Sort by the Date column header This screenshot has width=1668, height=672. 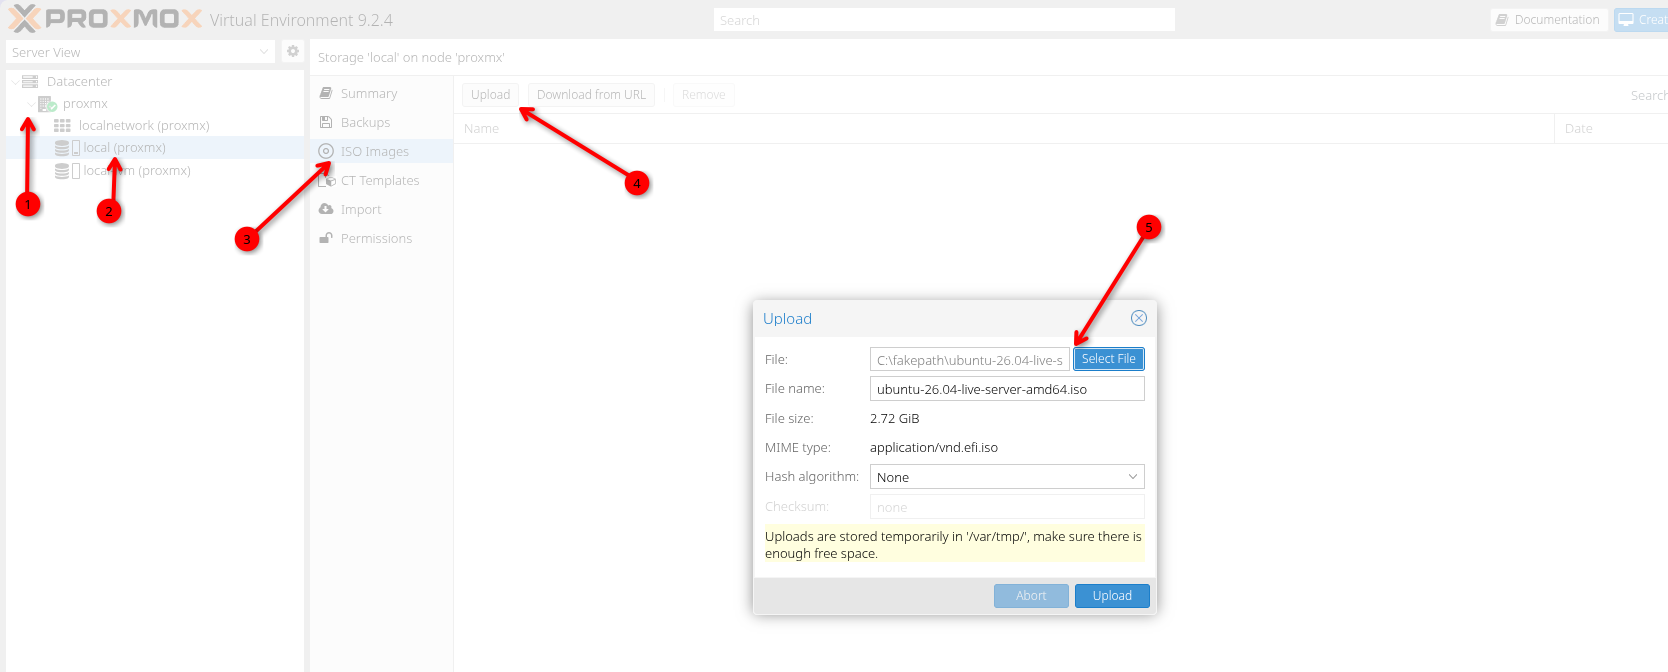1611,129
